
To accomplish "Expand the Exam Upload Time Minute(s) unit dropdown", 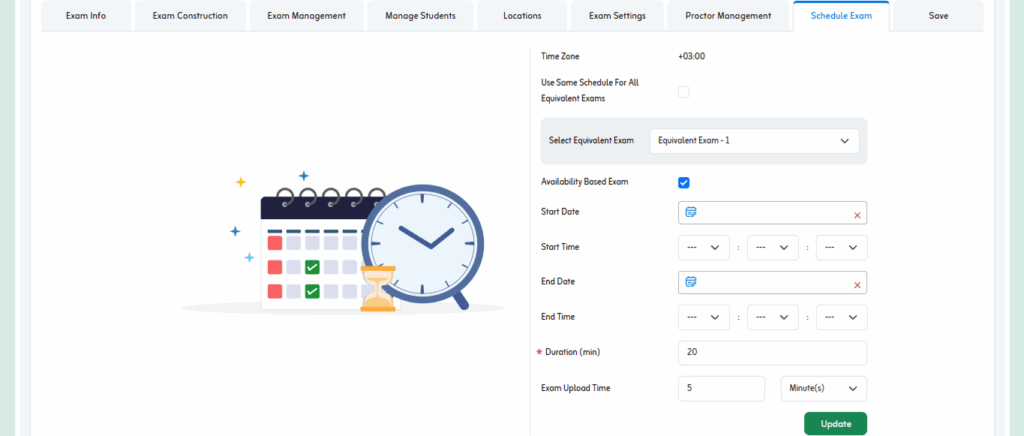I will pos(823,388).
